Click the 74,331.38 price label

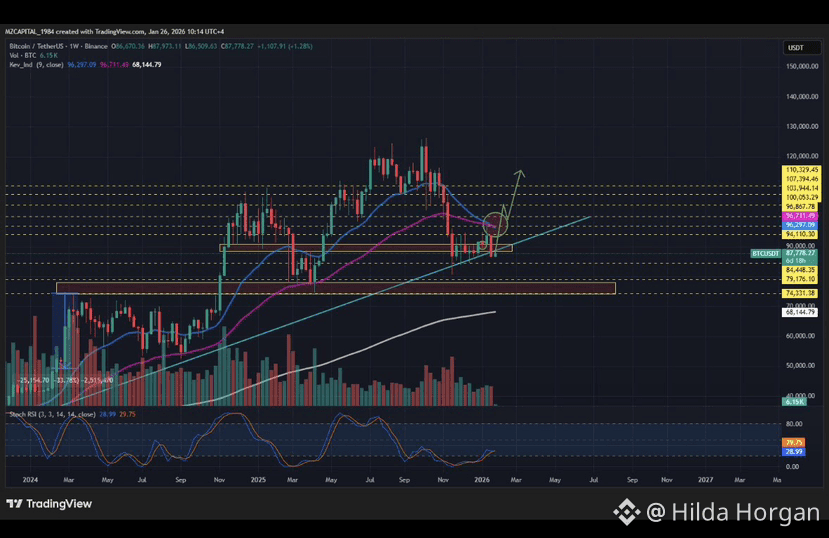[800, 293]
